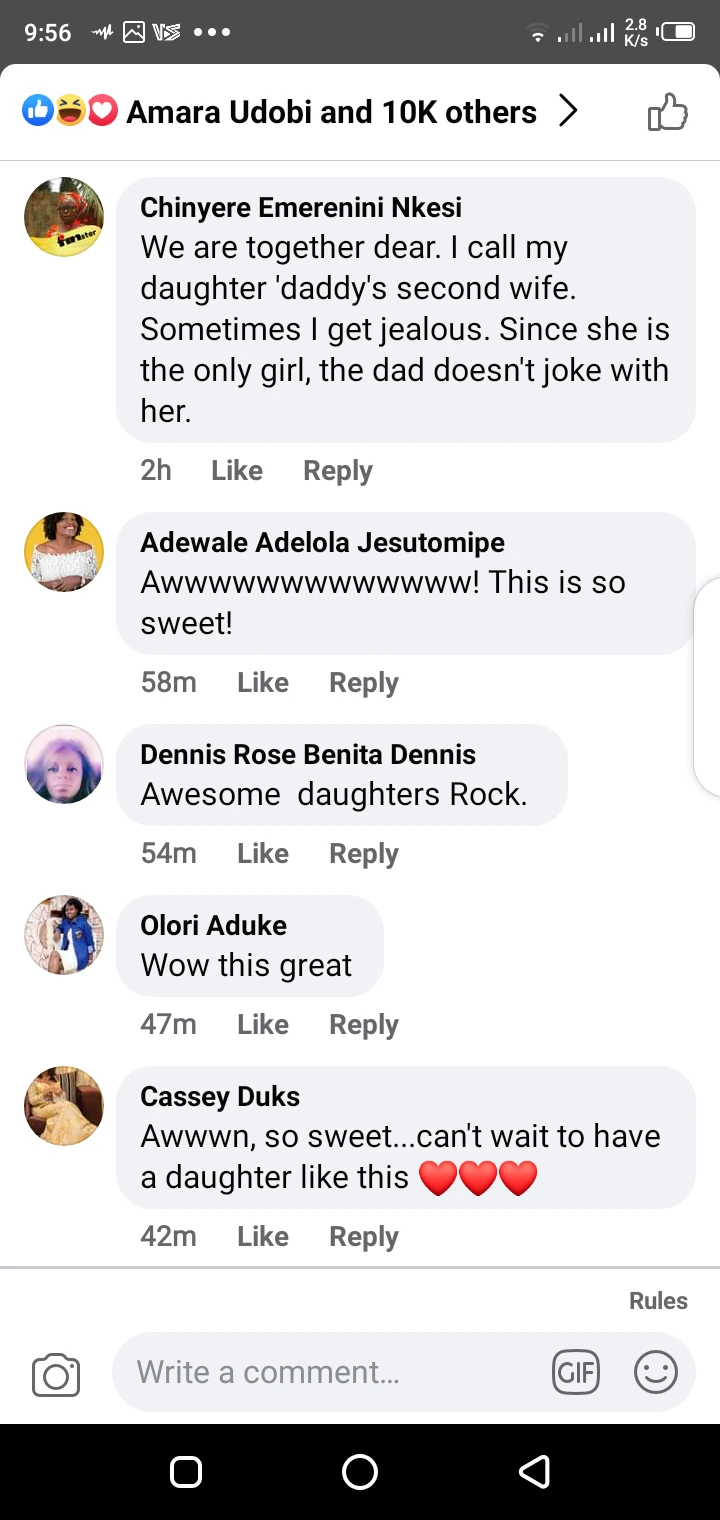Open Olori Aduke's profile by name

coord(214,925)
